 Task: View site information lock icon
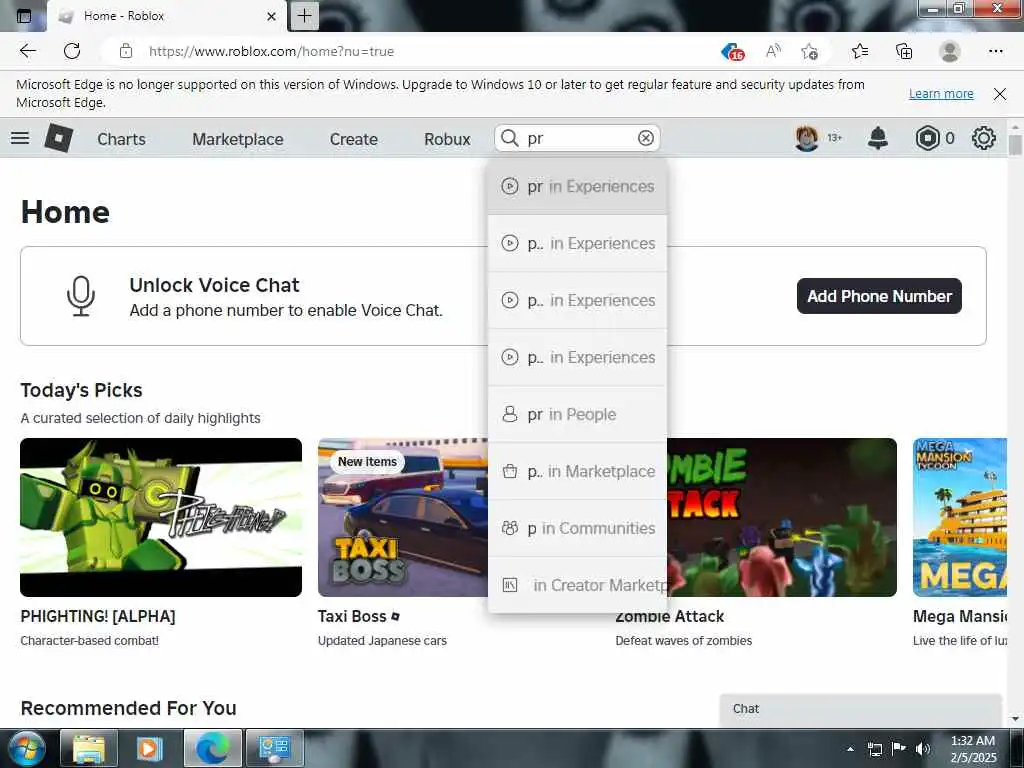point(126,51)
